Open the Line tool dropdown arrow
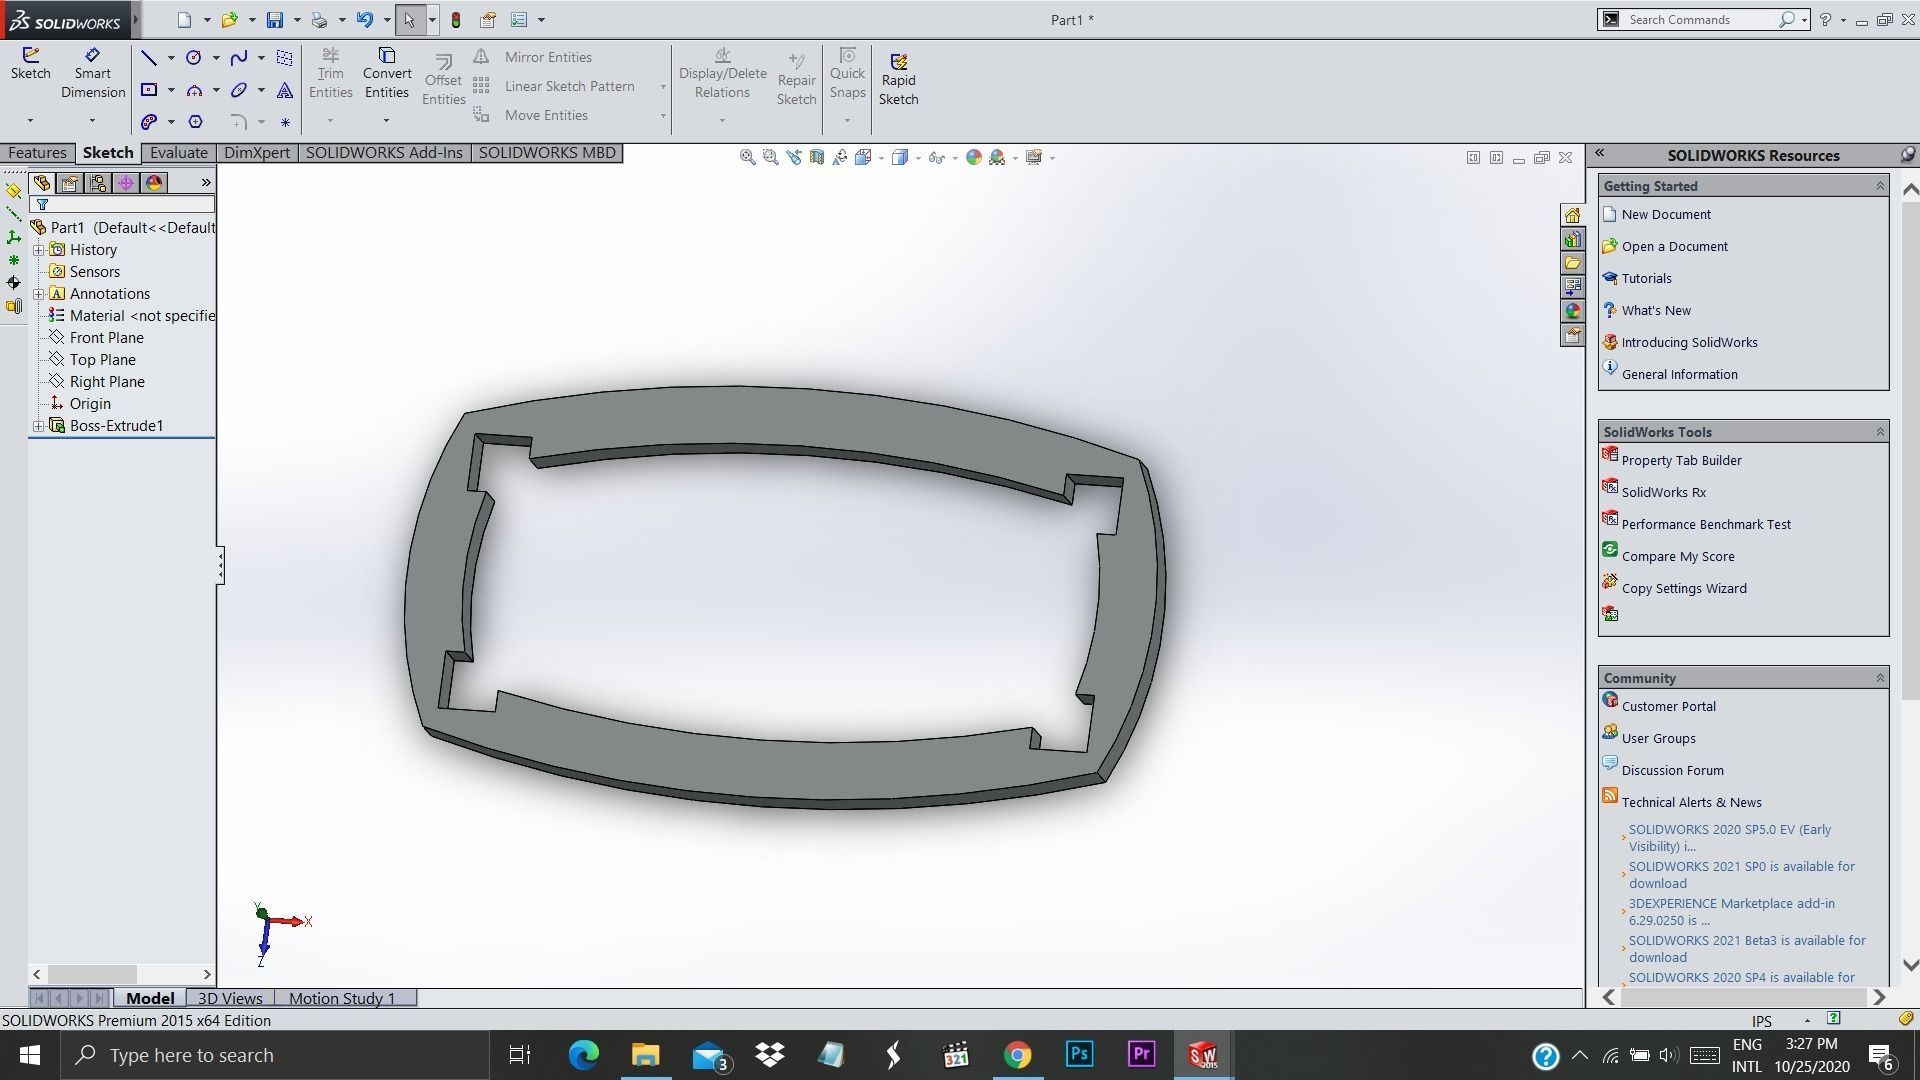This screenshot has width=1920, height=1080. click(171, 58)
